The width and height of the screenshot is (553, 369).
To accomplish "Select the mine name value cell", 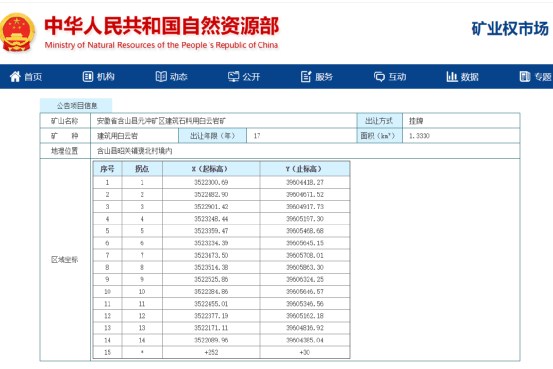I will coord(224,121).
